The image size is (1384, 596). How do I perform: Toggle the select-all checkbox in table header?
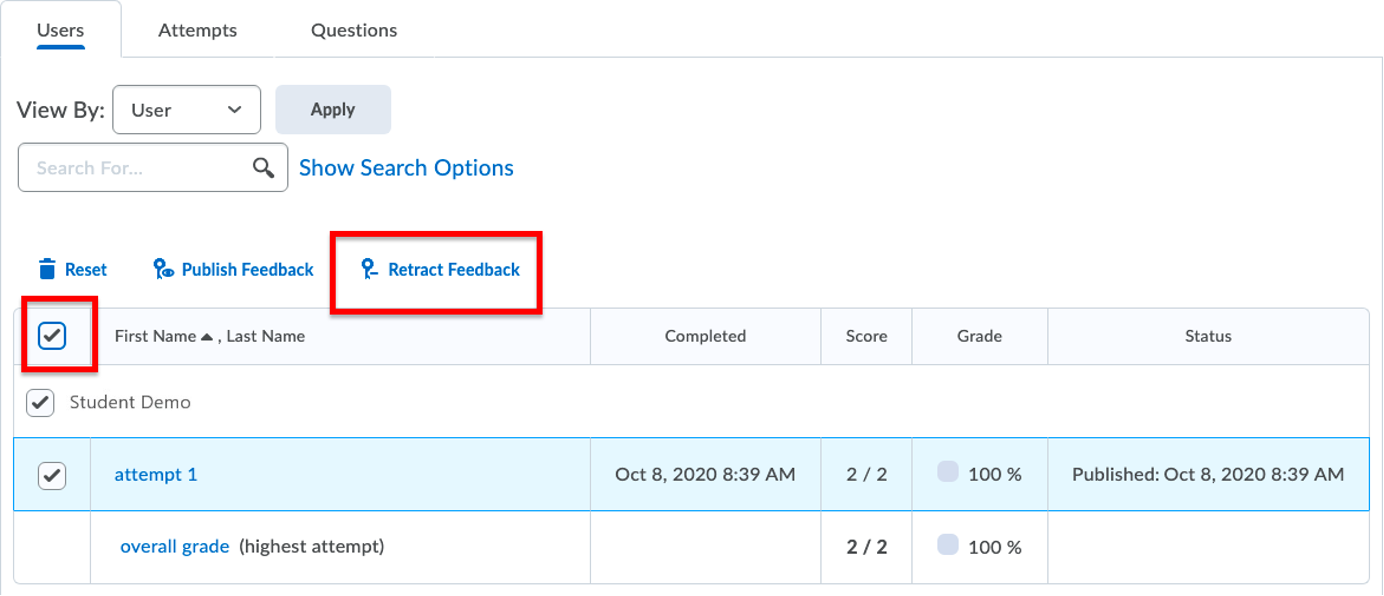(x=52, y=336)
